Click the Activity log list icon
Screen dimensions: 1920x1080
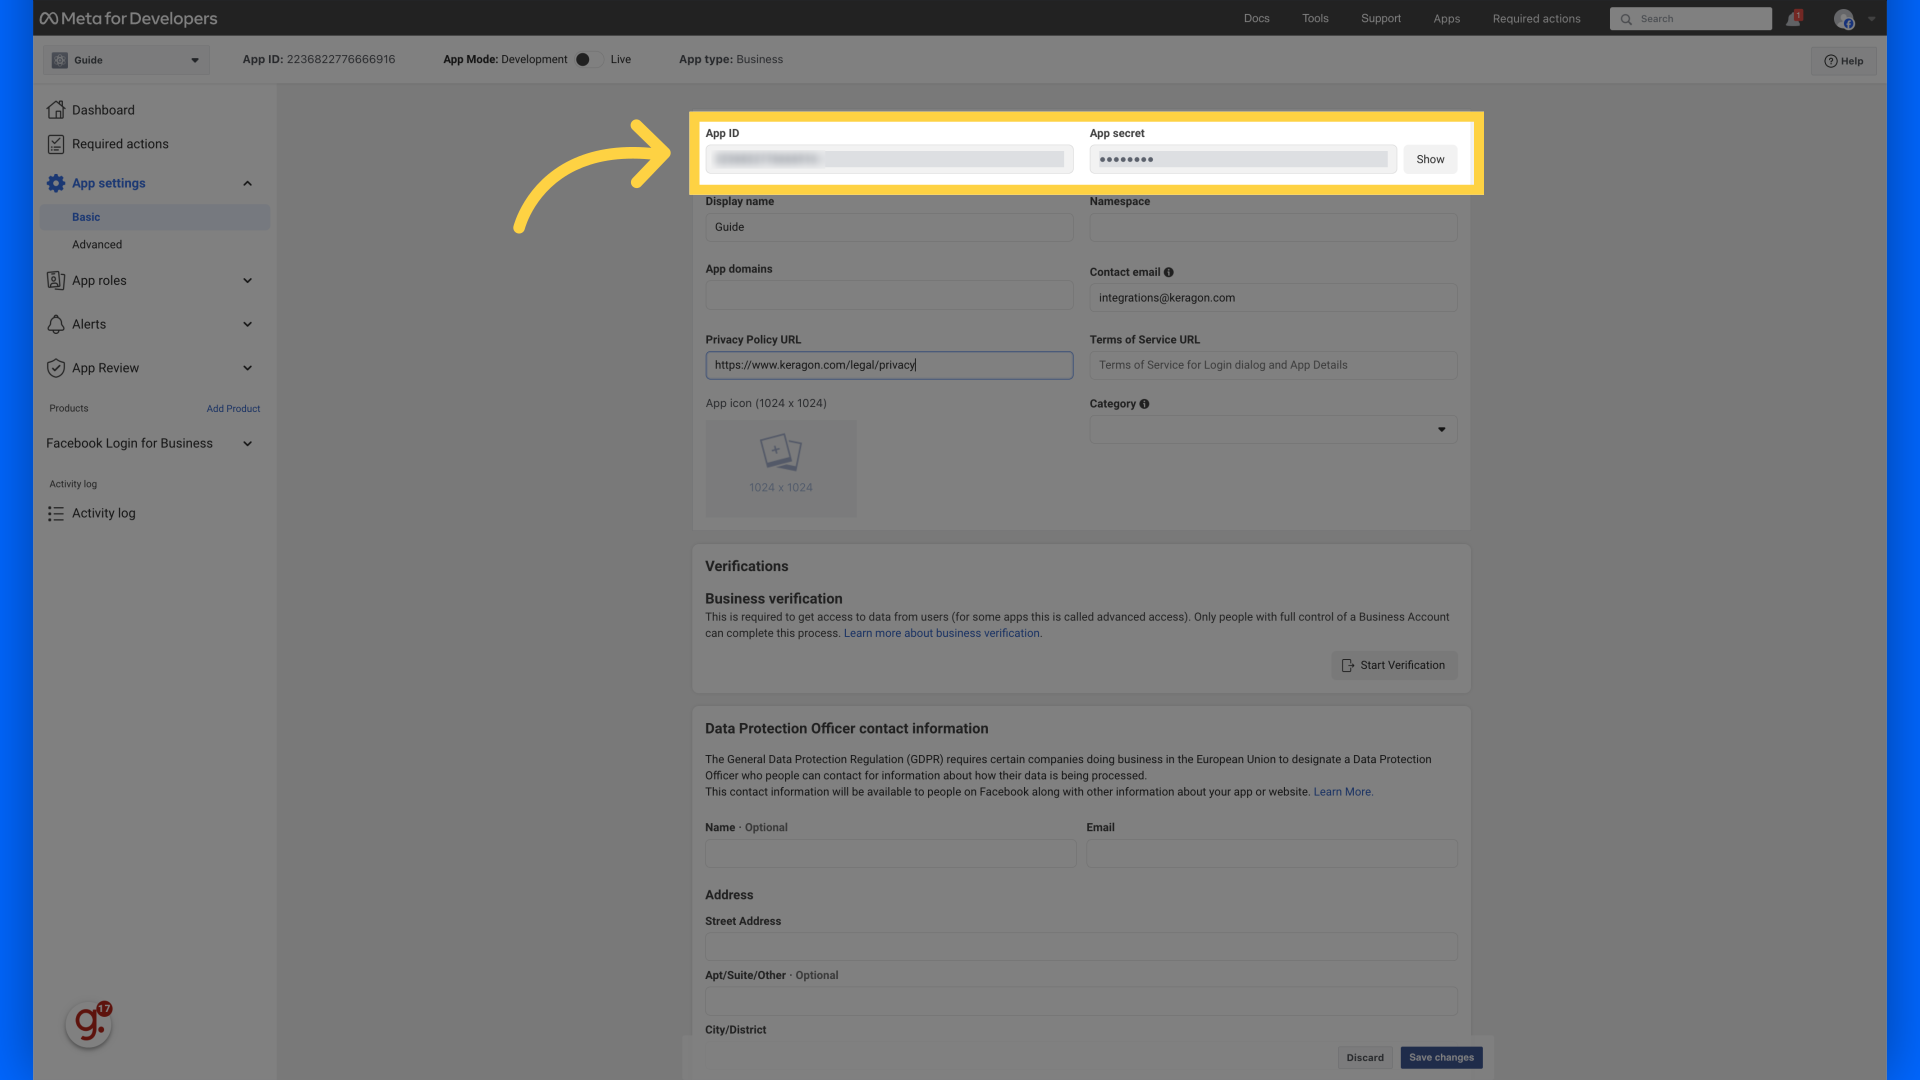click(56, 513)
